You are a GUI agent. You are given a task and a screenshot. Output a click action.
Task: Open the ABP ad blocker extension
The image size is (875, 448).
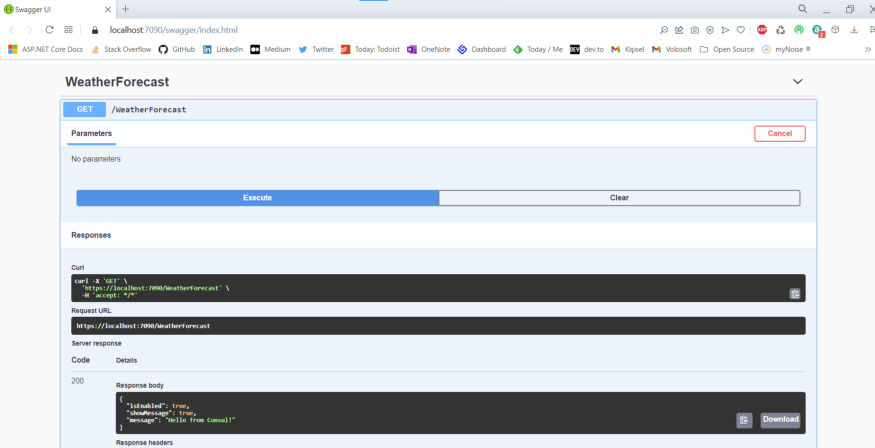(762, 30)
